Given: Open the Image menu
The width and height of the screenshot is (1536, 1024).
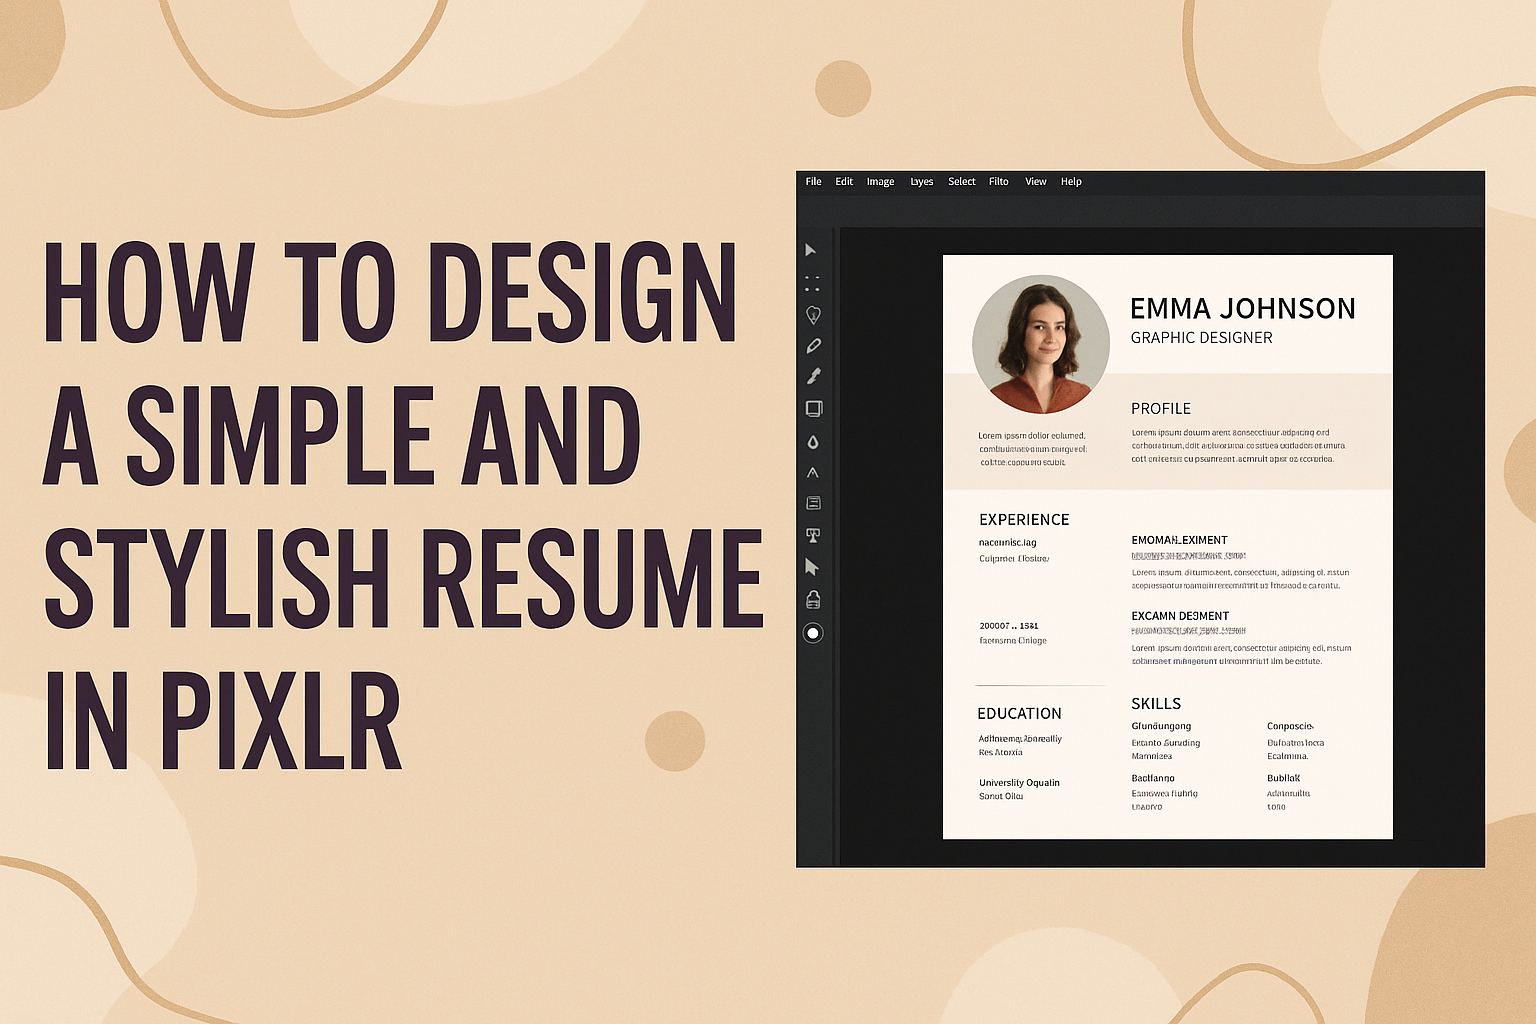Looking at the screenshot, I should point(881,182).
